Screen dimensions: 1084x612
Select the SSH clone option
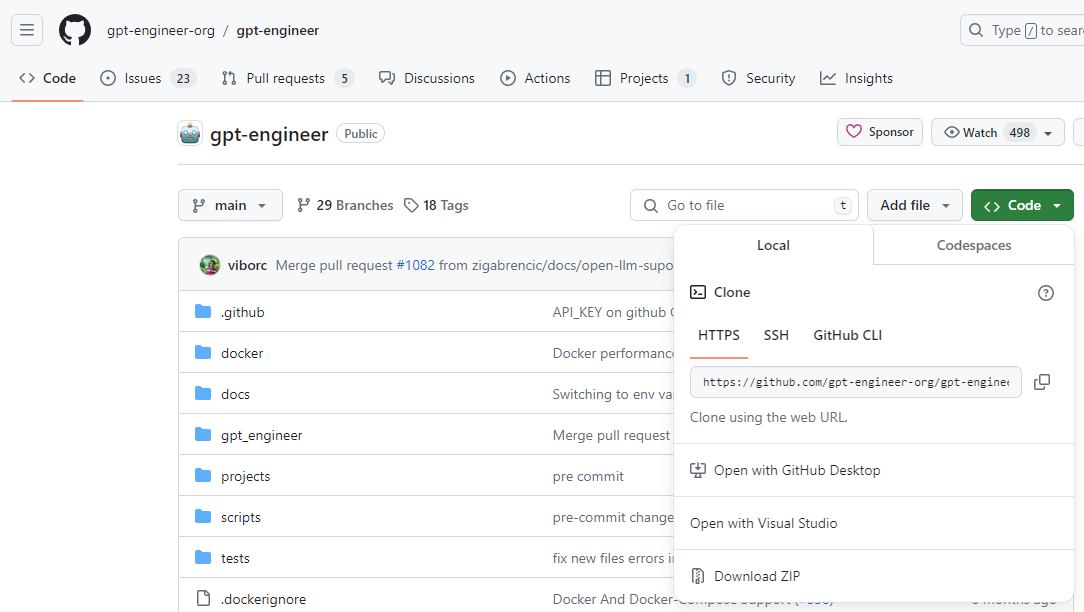click(776, 335)
